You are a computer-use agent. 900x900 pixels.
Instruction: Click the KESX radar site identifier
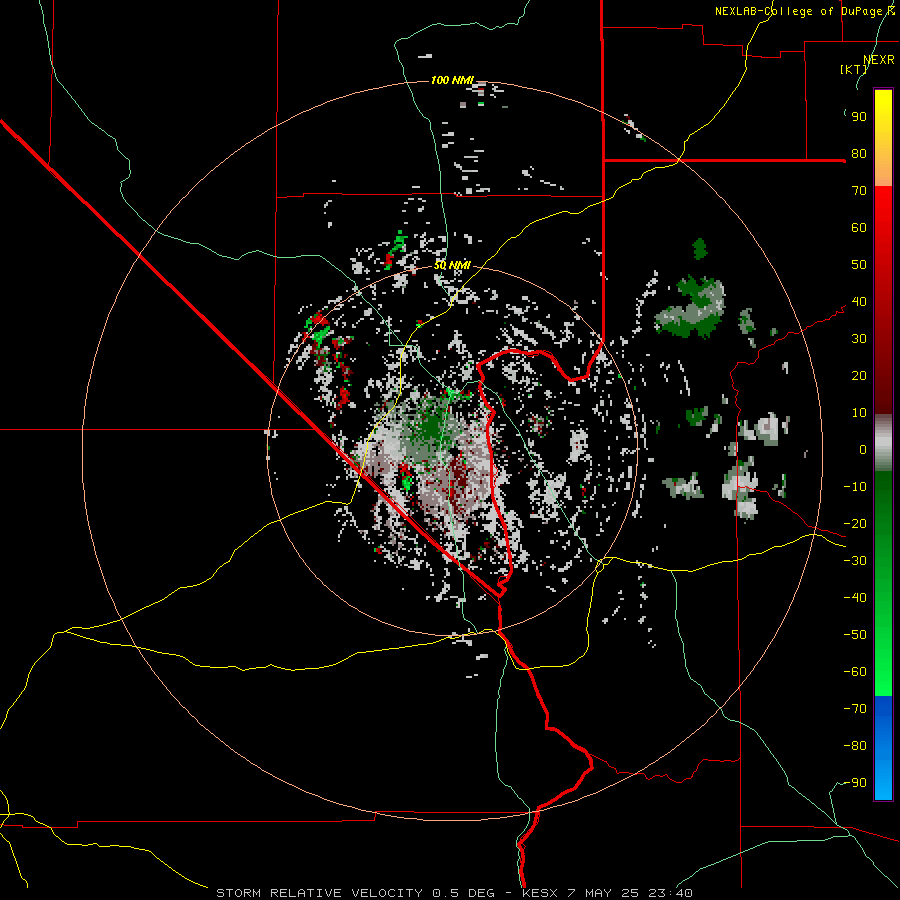pyautogui.click(x=540, y=893)
